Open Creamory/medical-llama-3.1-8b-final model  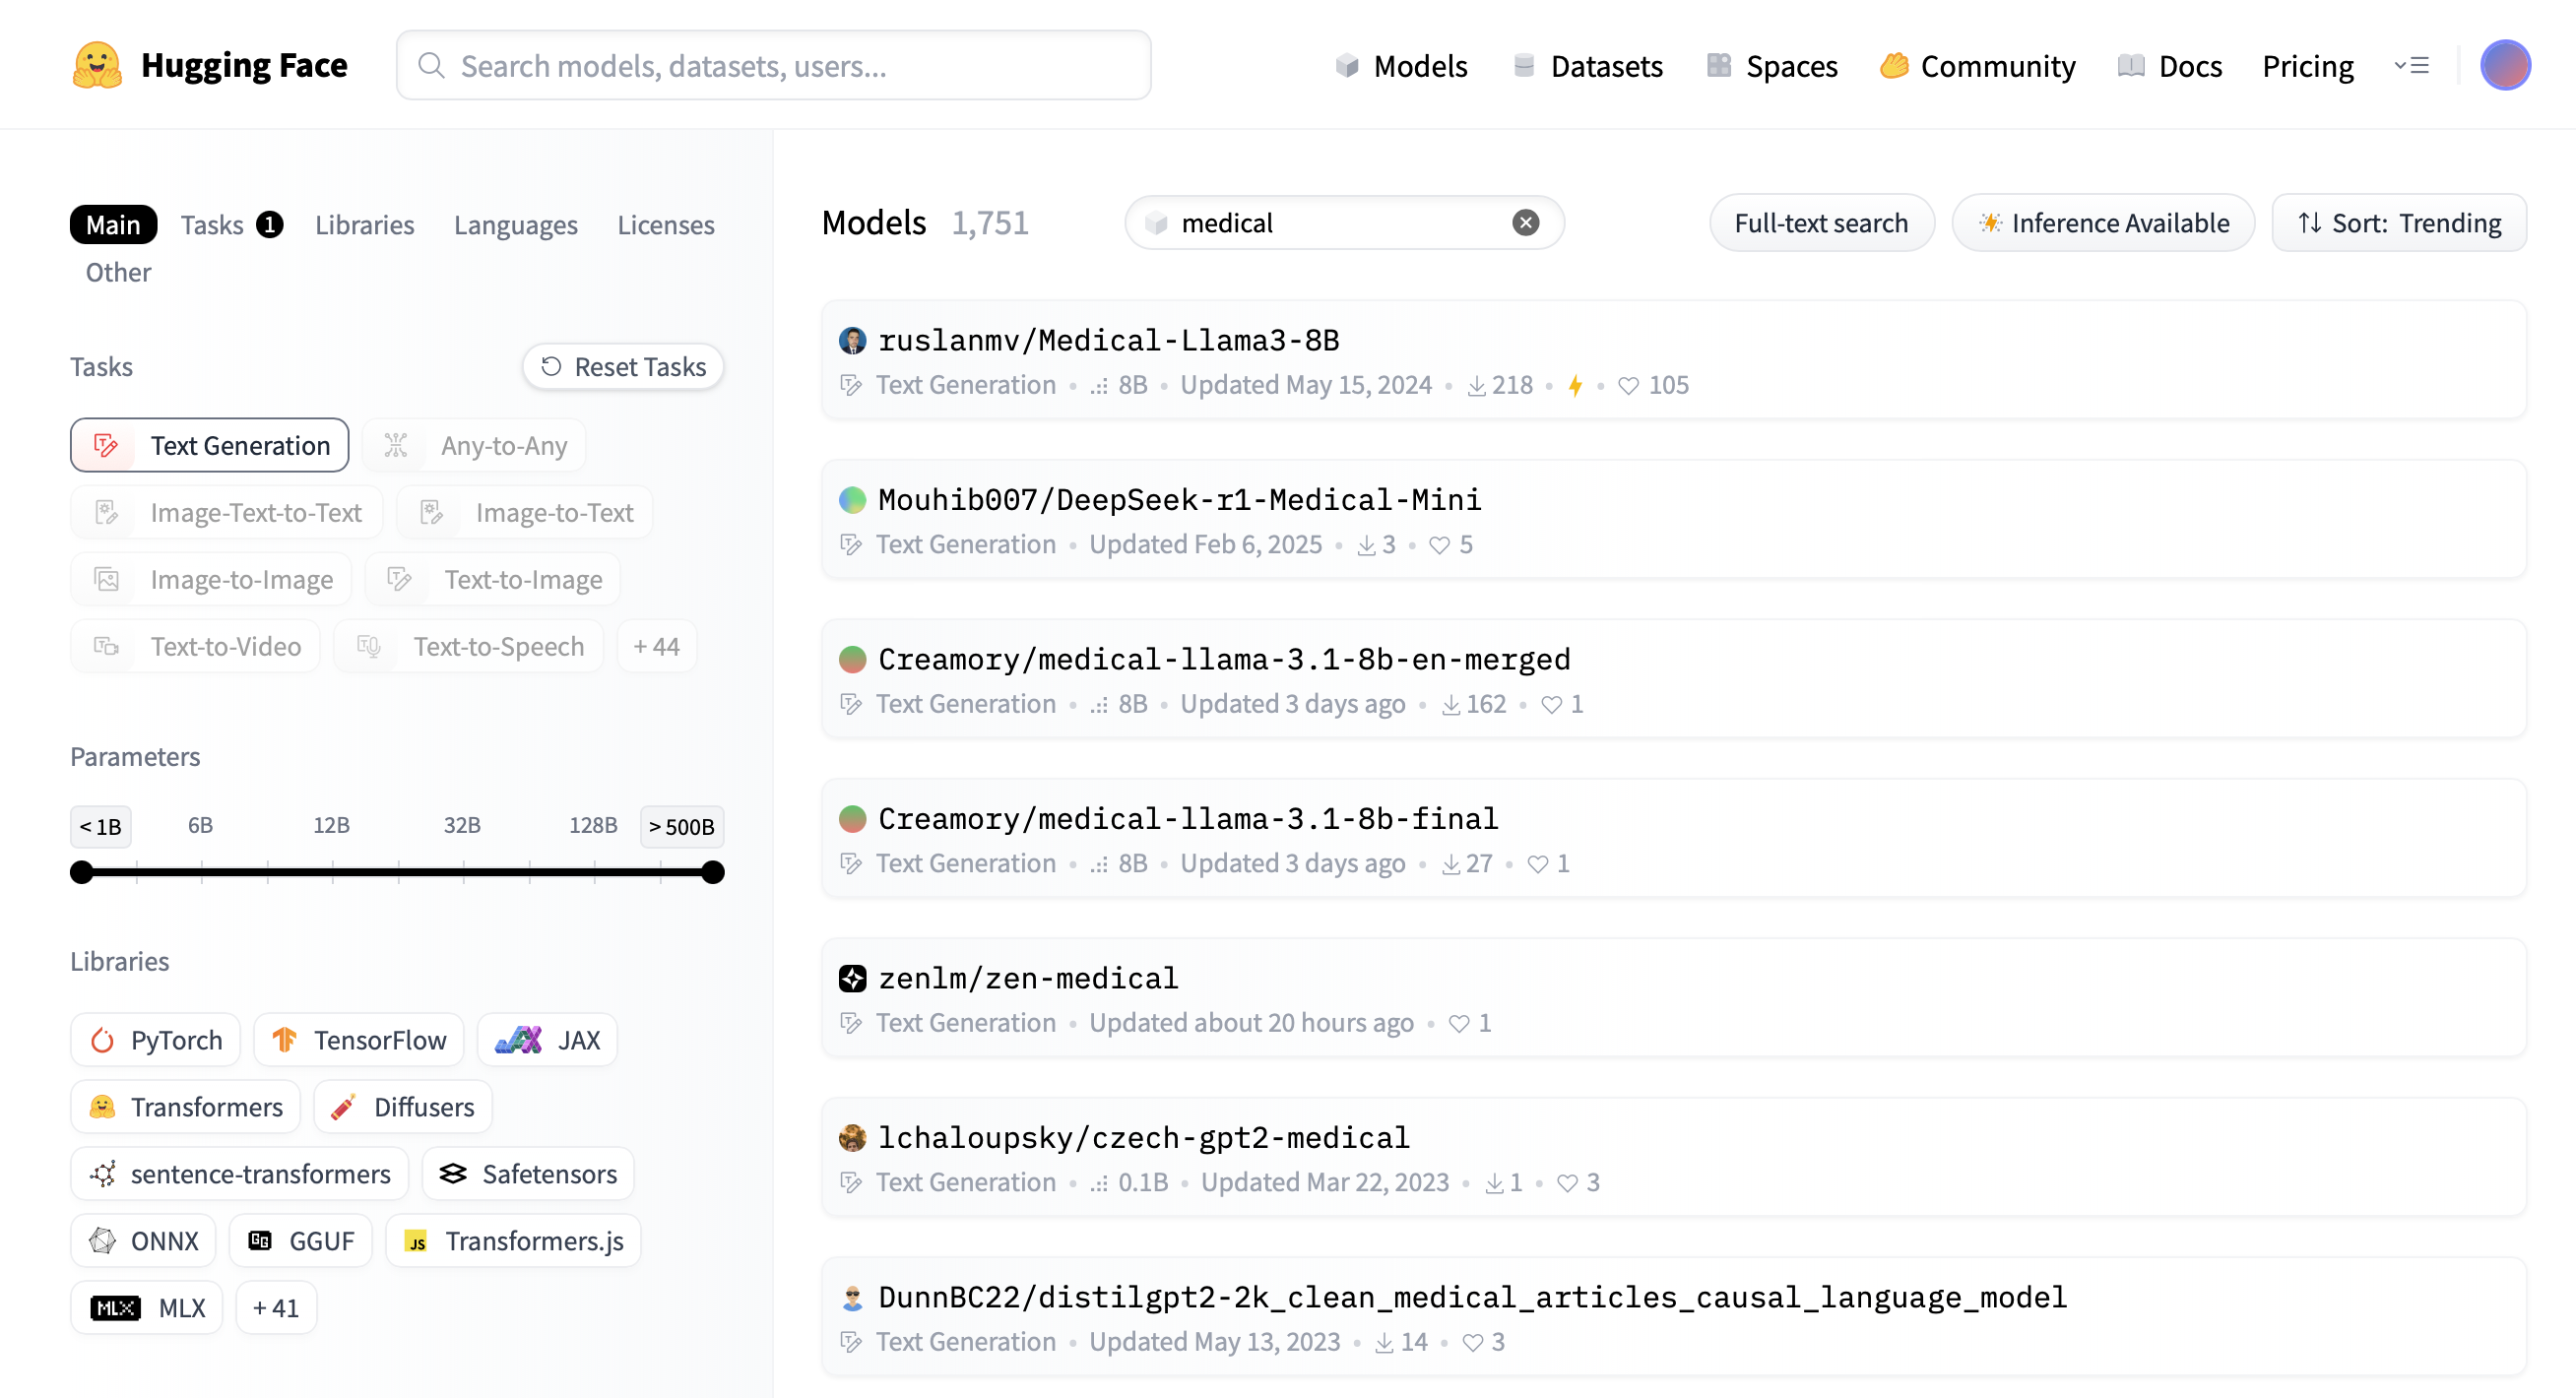click(x=1674, y=838)
